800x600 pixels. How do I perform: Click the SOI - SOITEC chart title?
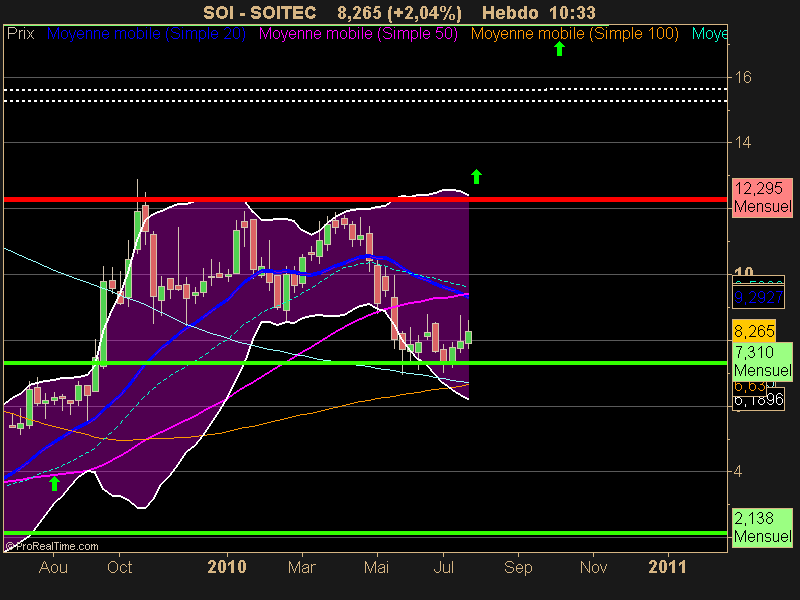[x=260, y=12]
